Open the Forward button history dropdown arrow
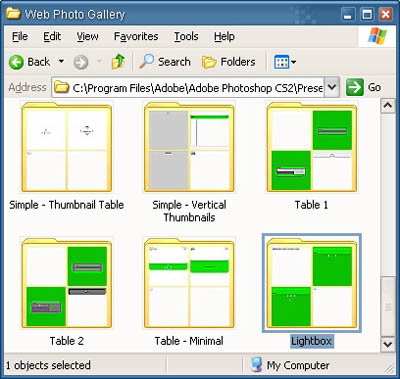Viewport: 400px width, 379px height. click(99, 62)
